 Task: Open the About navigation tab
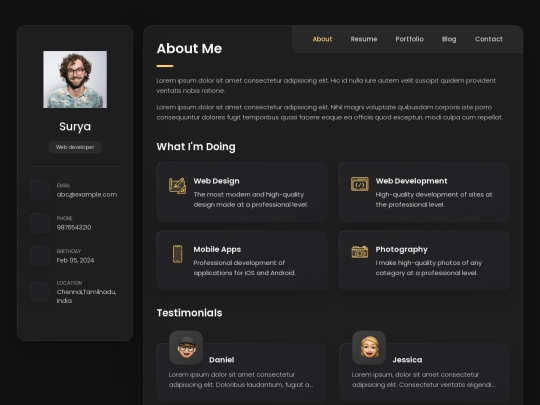[322, 39]
